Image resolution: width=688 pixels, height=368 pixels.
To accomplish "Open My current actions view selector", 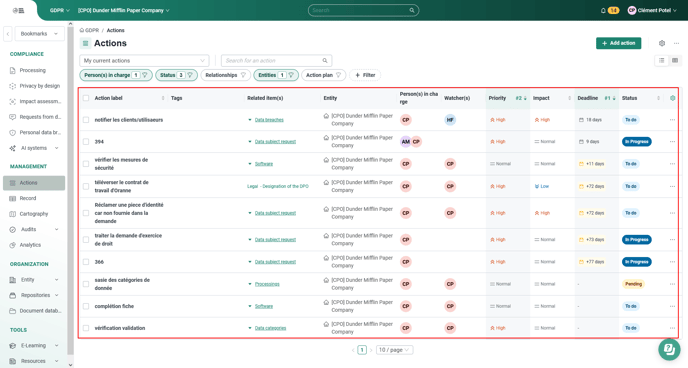I will click(144, 61).
